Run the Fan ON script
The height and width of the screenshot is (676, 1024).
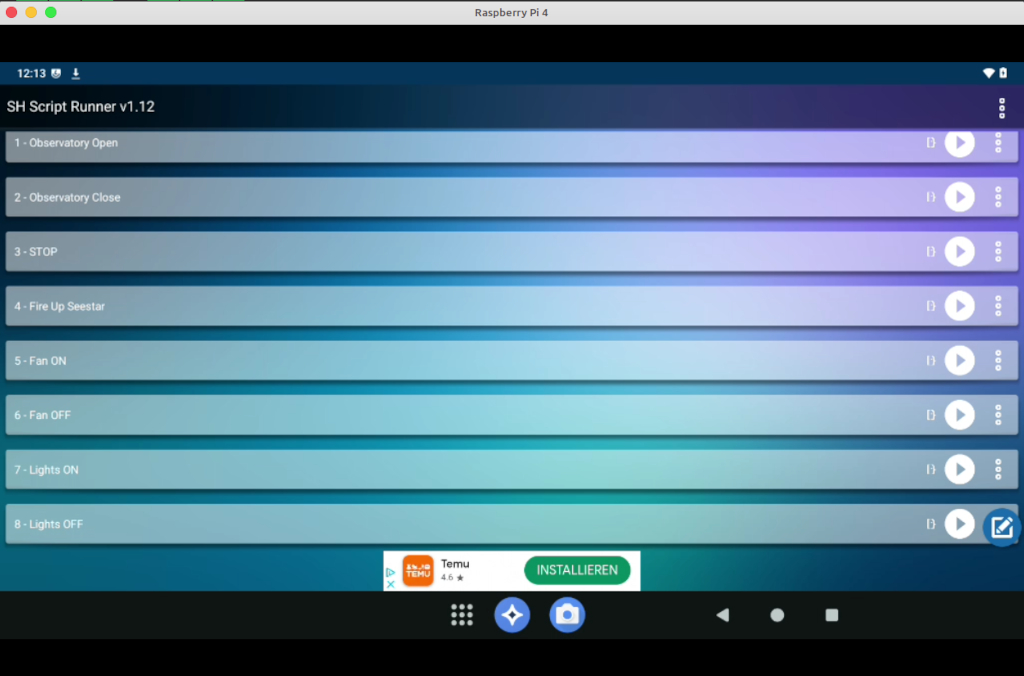tap(959, 360)
